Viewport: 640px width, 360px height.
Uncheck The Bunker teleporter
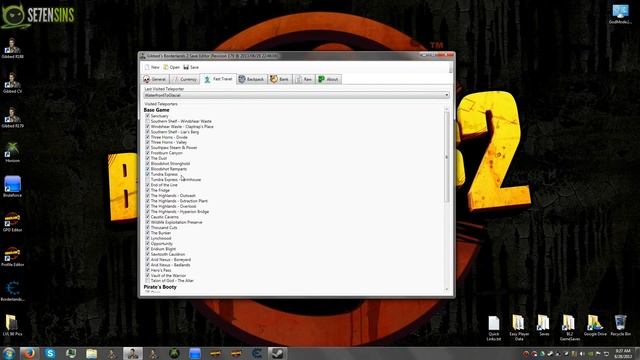click(148, 233)
